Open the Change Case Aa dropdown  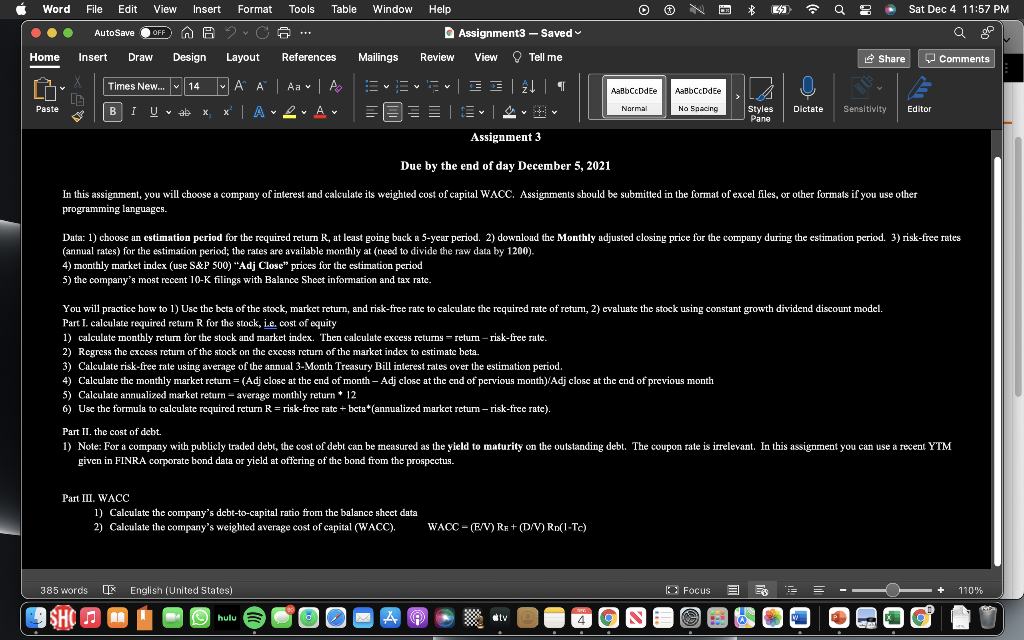[298, 86]
